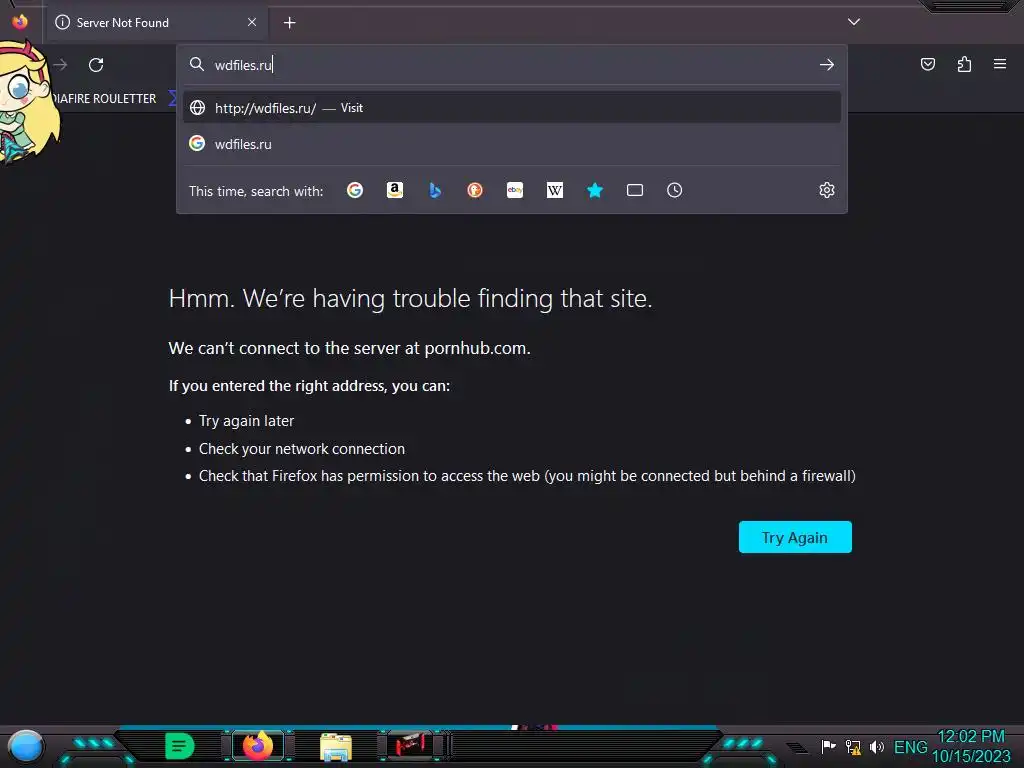Open File Explorer from the taskbar
Screen dimensions: 1024x768
coord(336,747)
